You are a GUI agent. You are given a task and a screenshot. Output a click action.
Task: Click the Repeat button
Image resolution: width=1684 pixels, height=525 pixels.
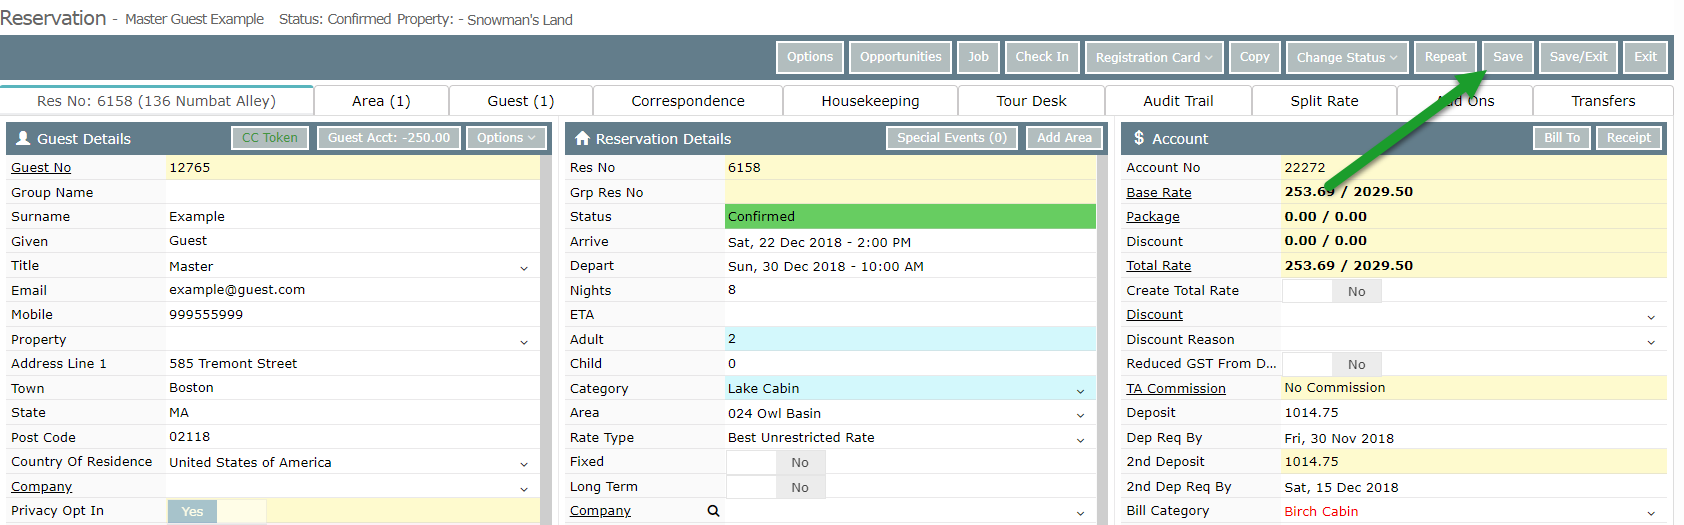point(1445,57)
